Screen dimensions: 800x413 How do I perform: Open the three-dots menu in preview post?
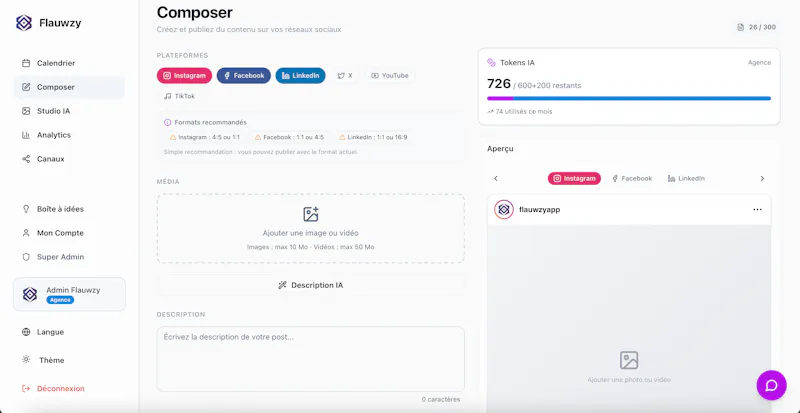pos(758,210)
